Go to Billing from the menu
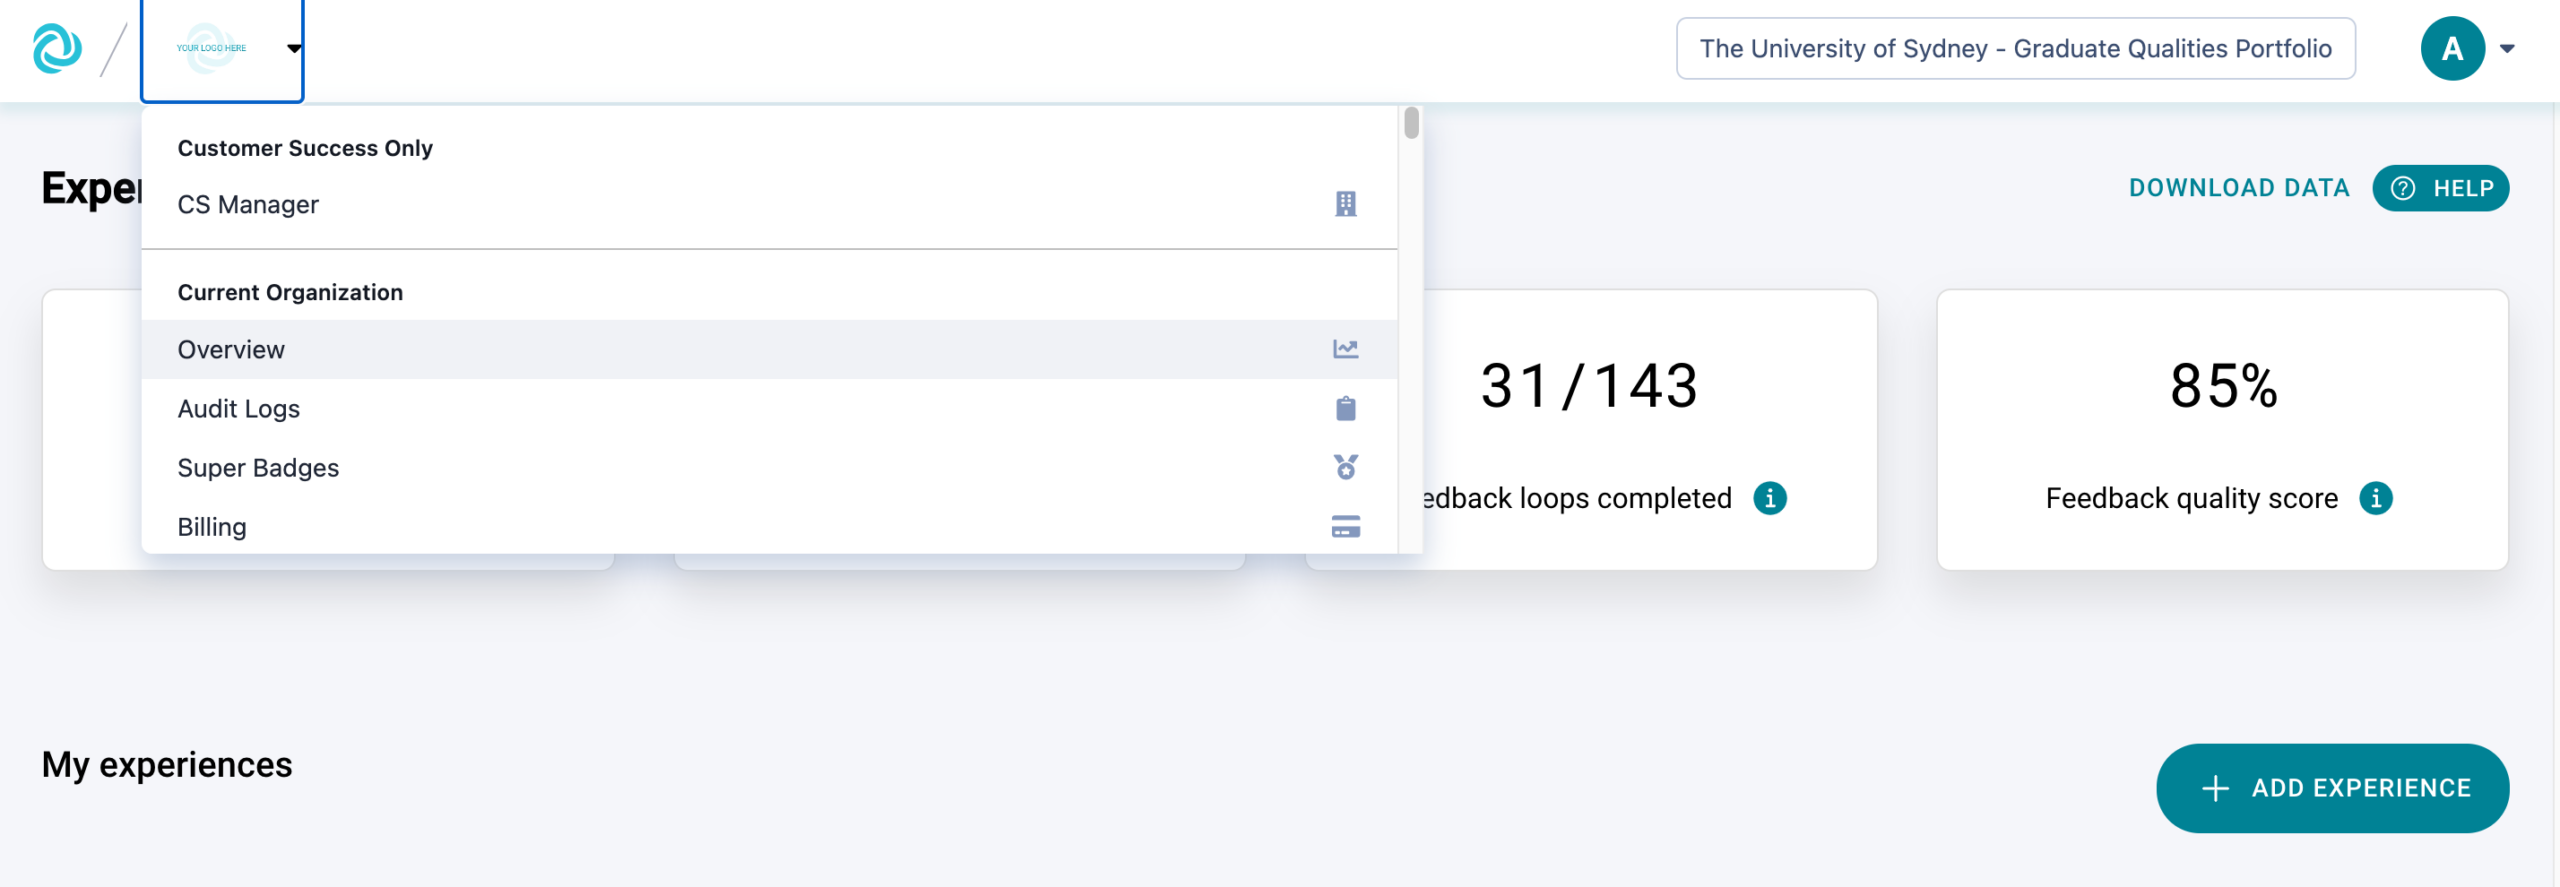 (x=212, y=526)
